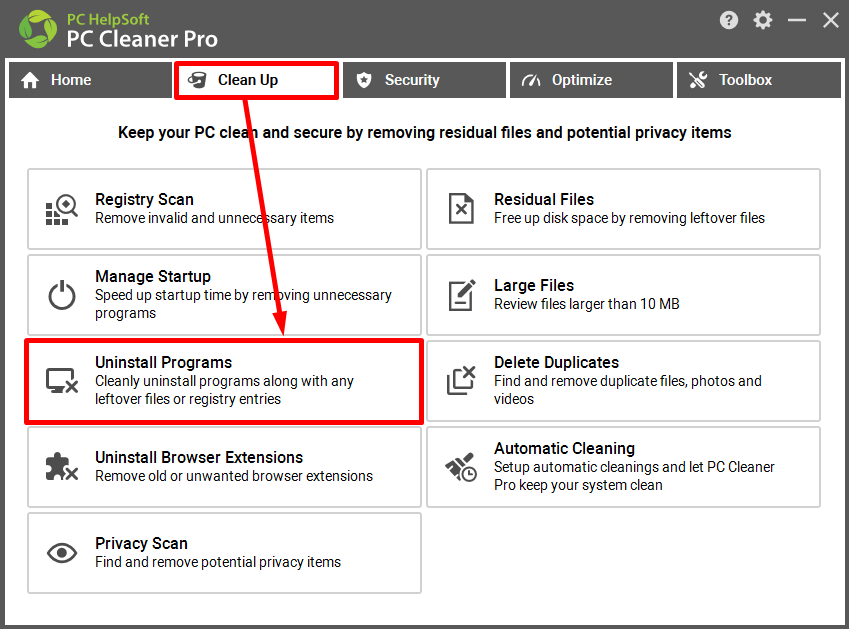Open Delete Duplicates by its title

point(557,362)
